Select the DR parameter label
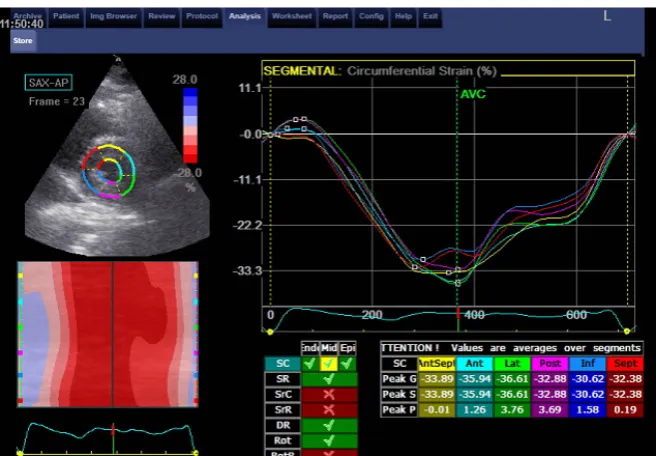 pyautogui.click(x=283, y=425)
